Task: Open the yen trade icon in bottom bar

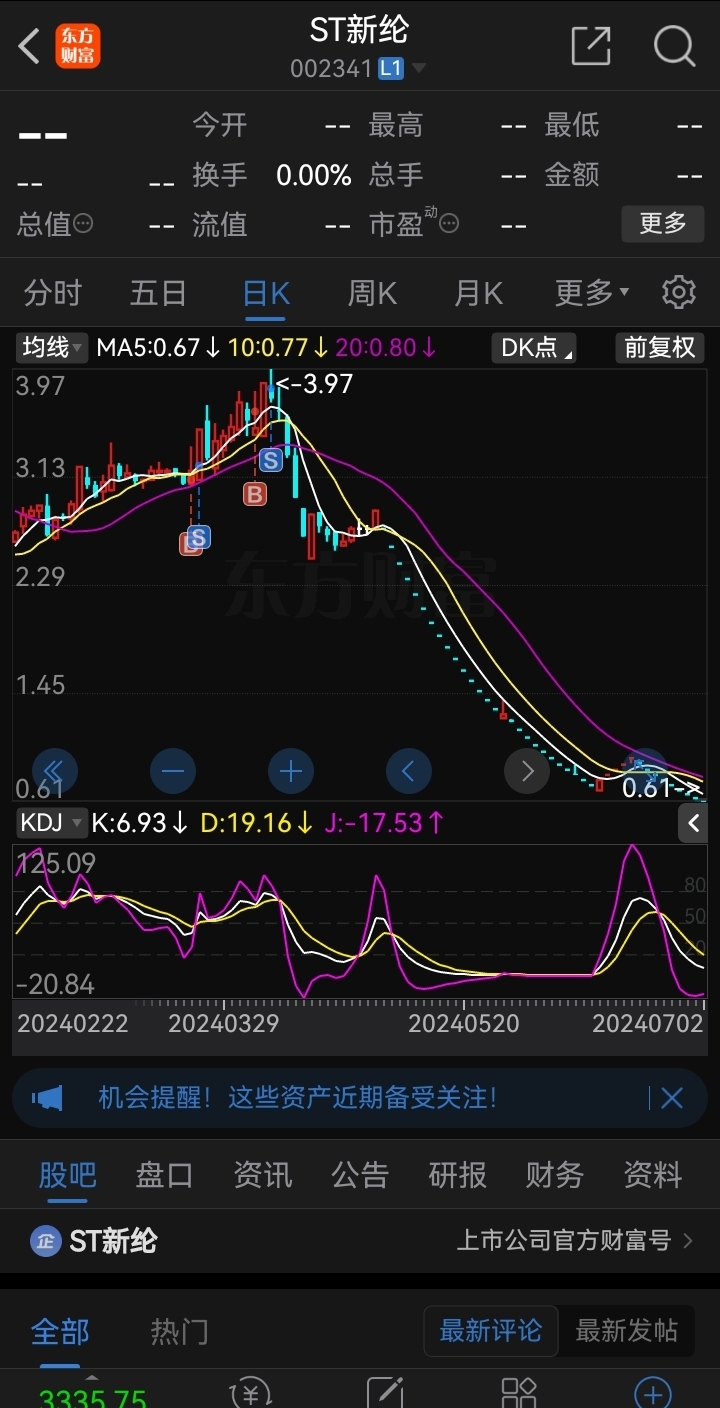Action: point(250,1392)
